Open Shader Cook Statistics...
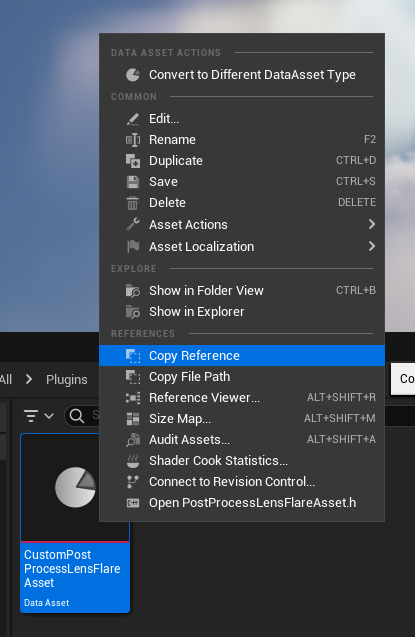The height and width of the screenshot is (637, 415). 242,461
